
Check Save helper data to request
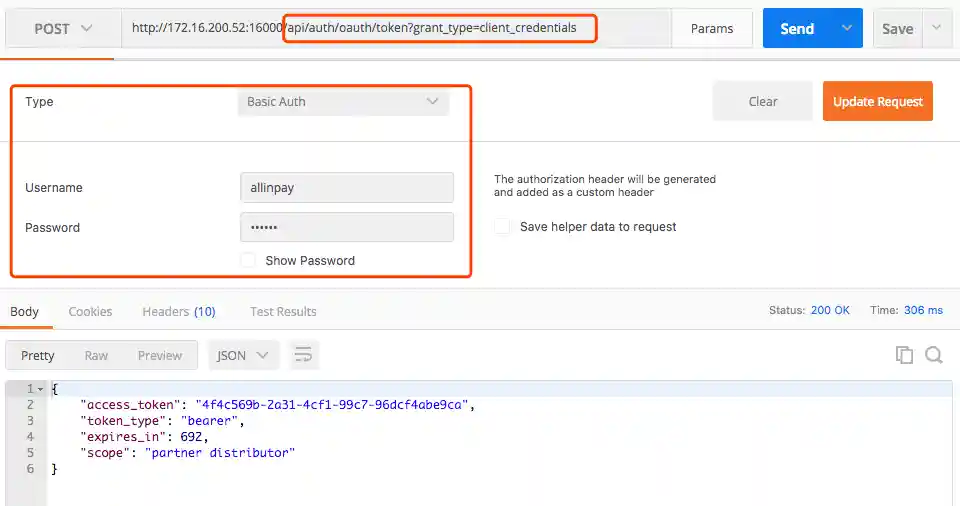(x=502, y=227)
